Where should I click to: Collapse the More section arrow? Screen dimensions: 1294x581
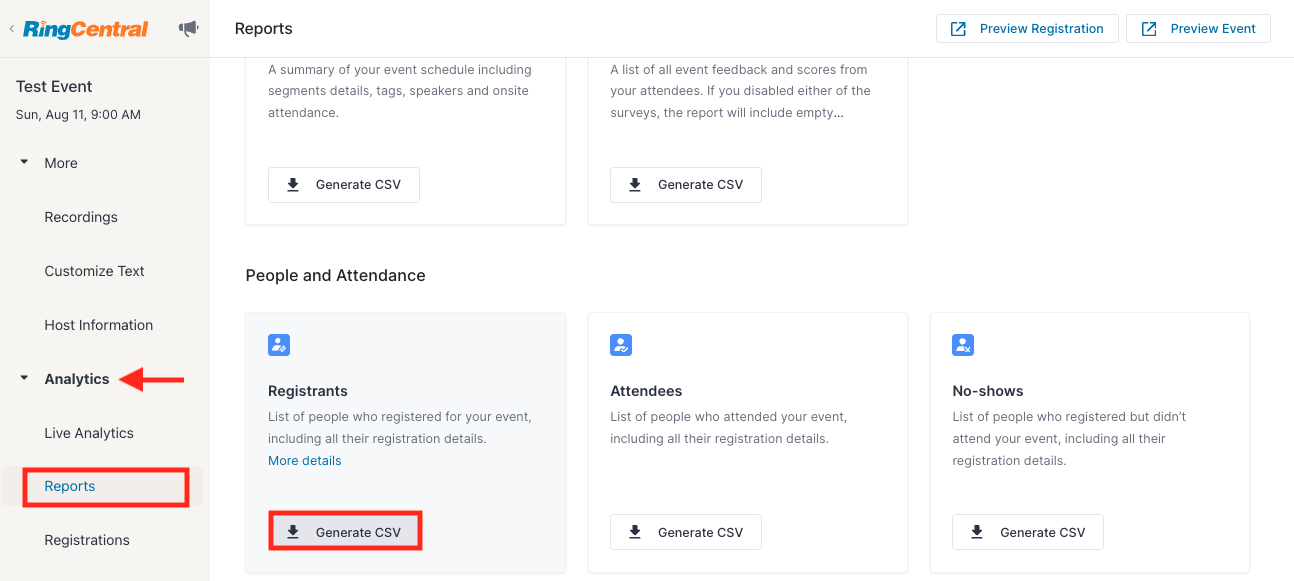coord(24,162)
